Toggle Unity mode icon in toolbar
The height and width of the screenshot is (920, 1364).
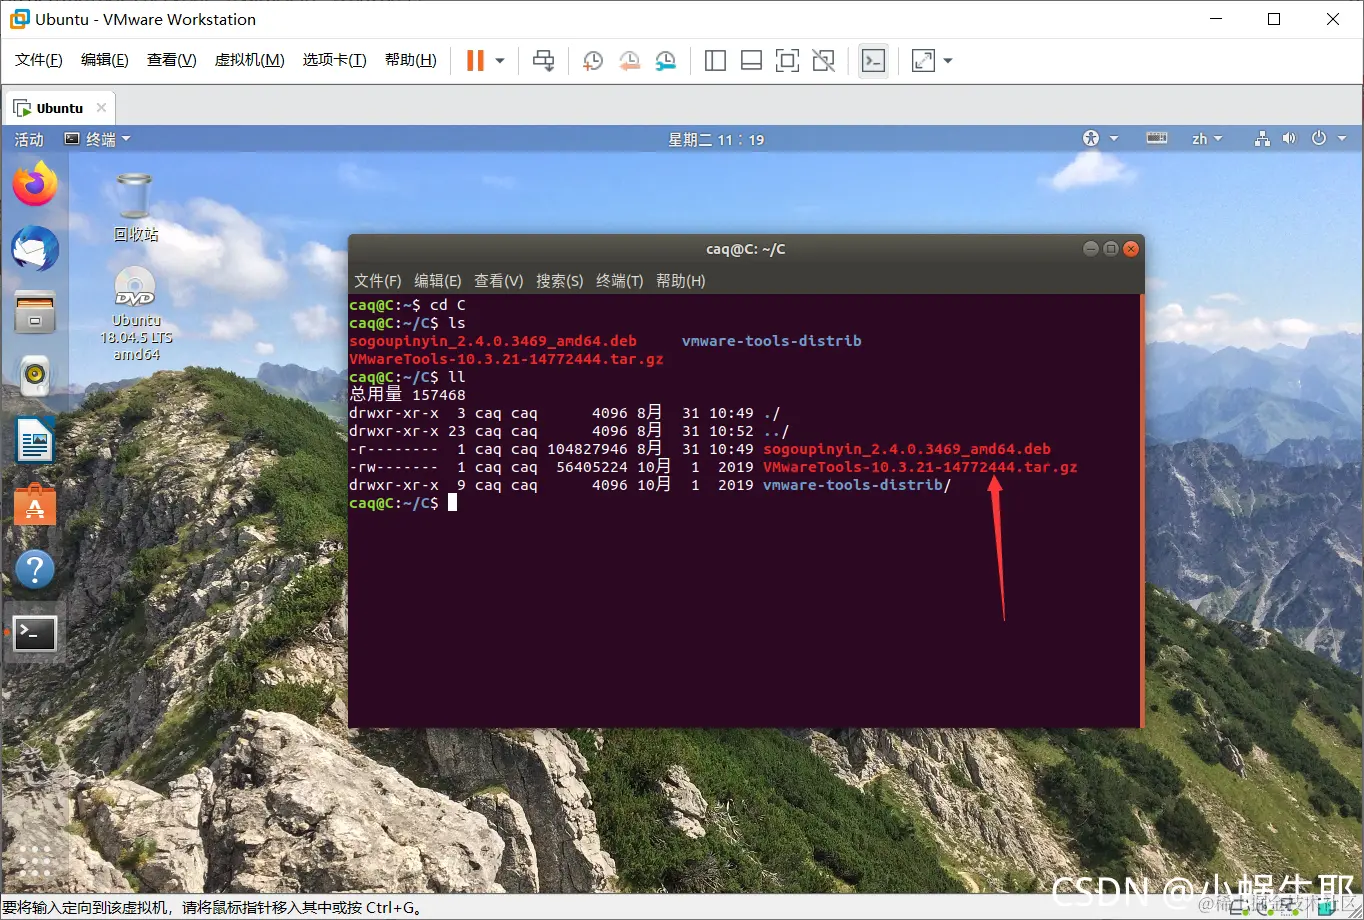click(823, 61)
